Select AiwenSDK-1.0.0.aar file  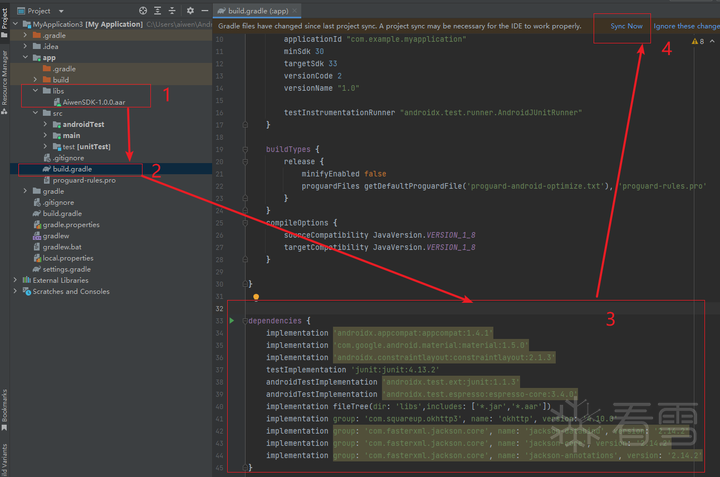point(90,102)
